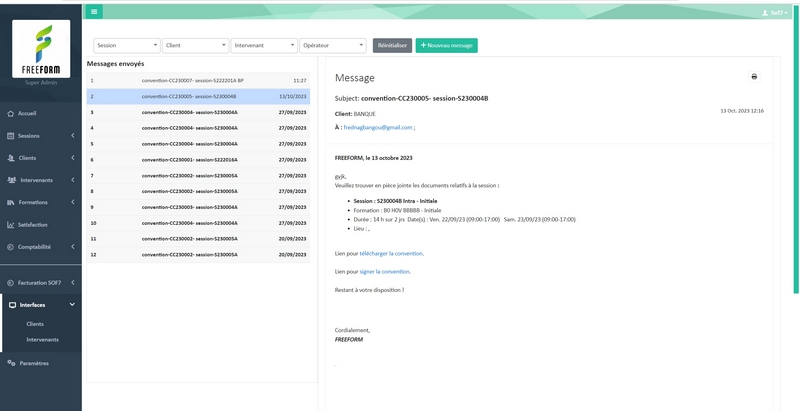The width and height of the screenshot is (800, 411).
Task: Click the Réinitialiser button
Action: click(x=392, y=45)
